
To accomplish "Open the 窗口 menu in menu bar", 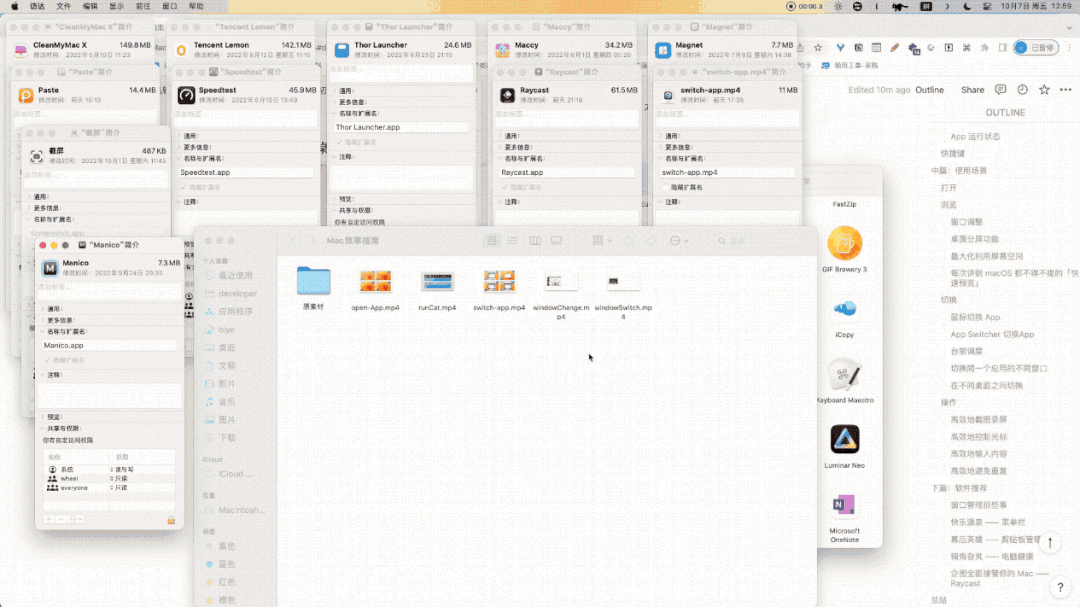I will click(169, 6).
